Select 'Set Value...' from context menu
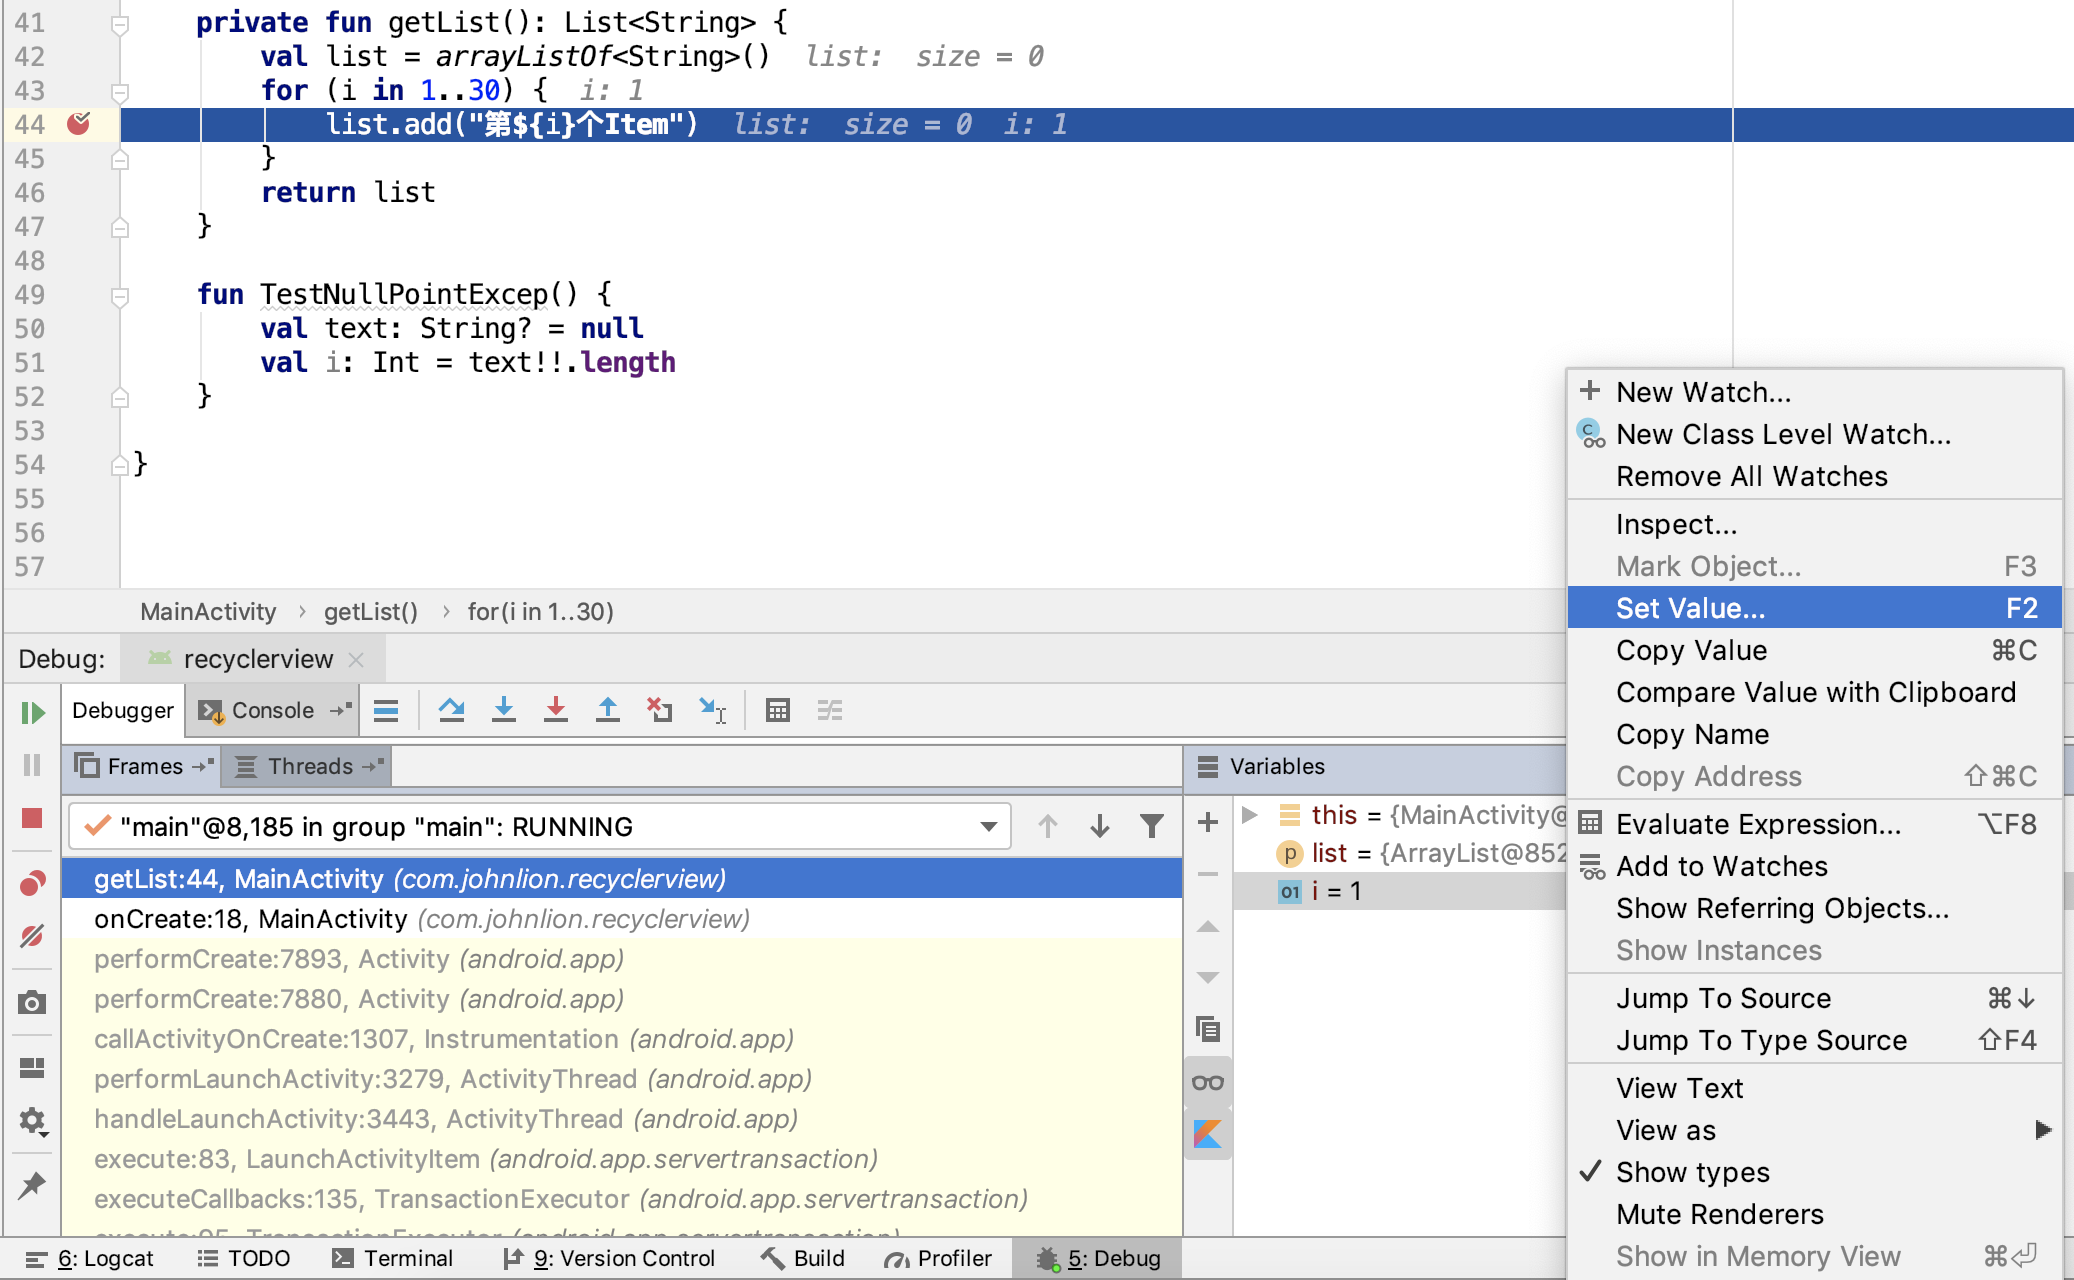This screenshot has width=2074, height=1280. point(1693,607)
